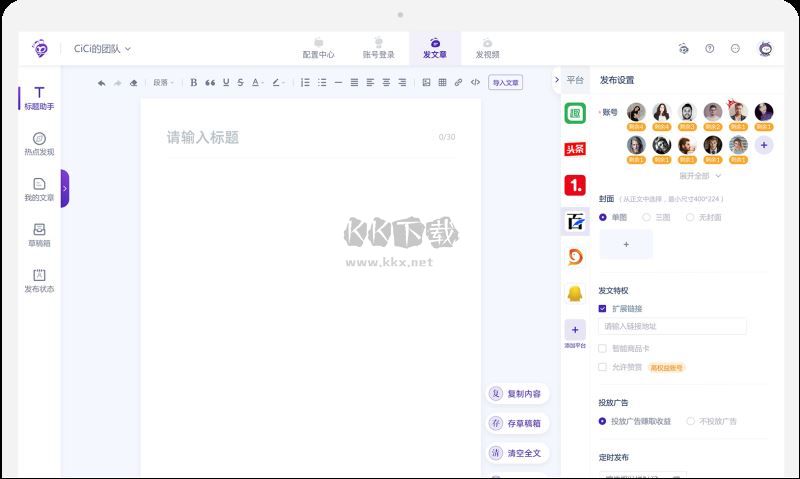Click the 导入文章 import button
The width and height of the screenshot is (800, 479).
[x=506, y=83]
